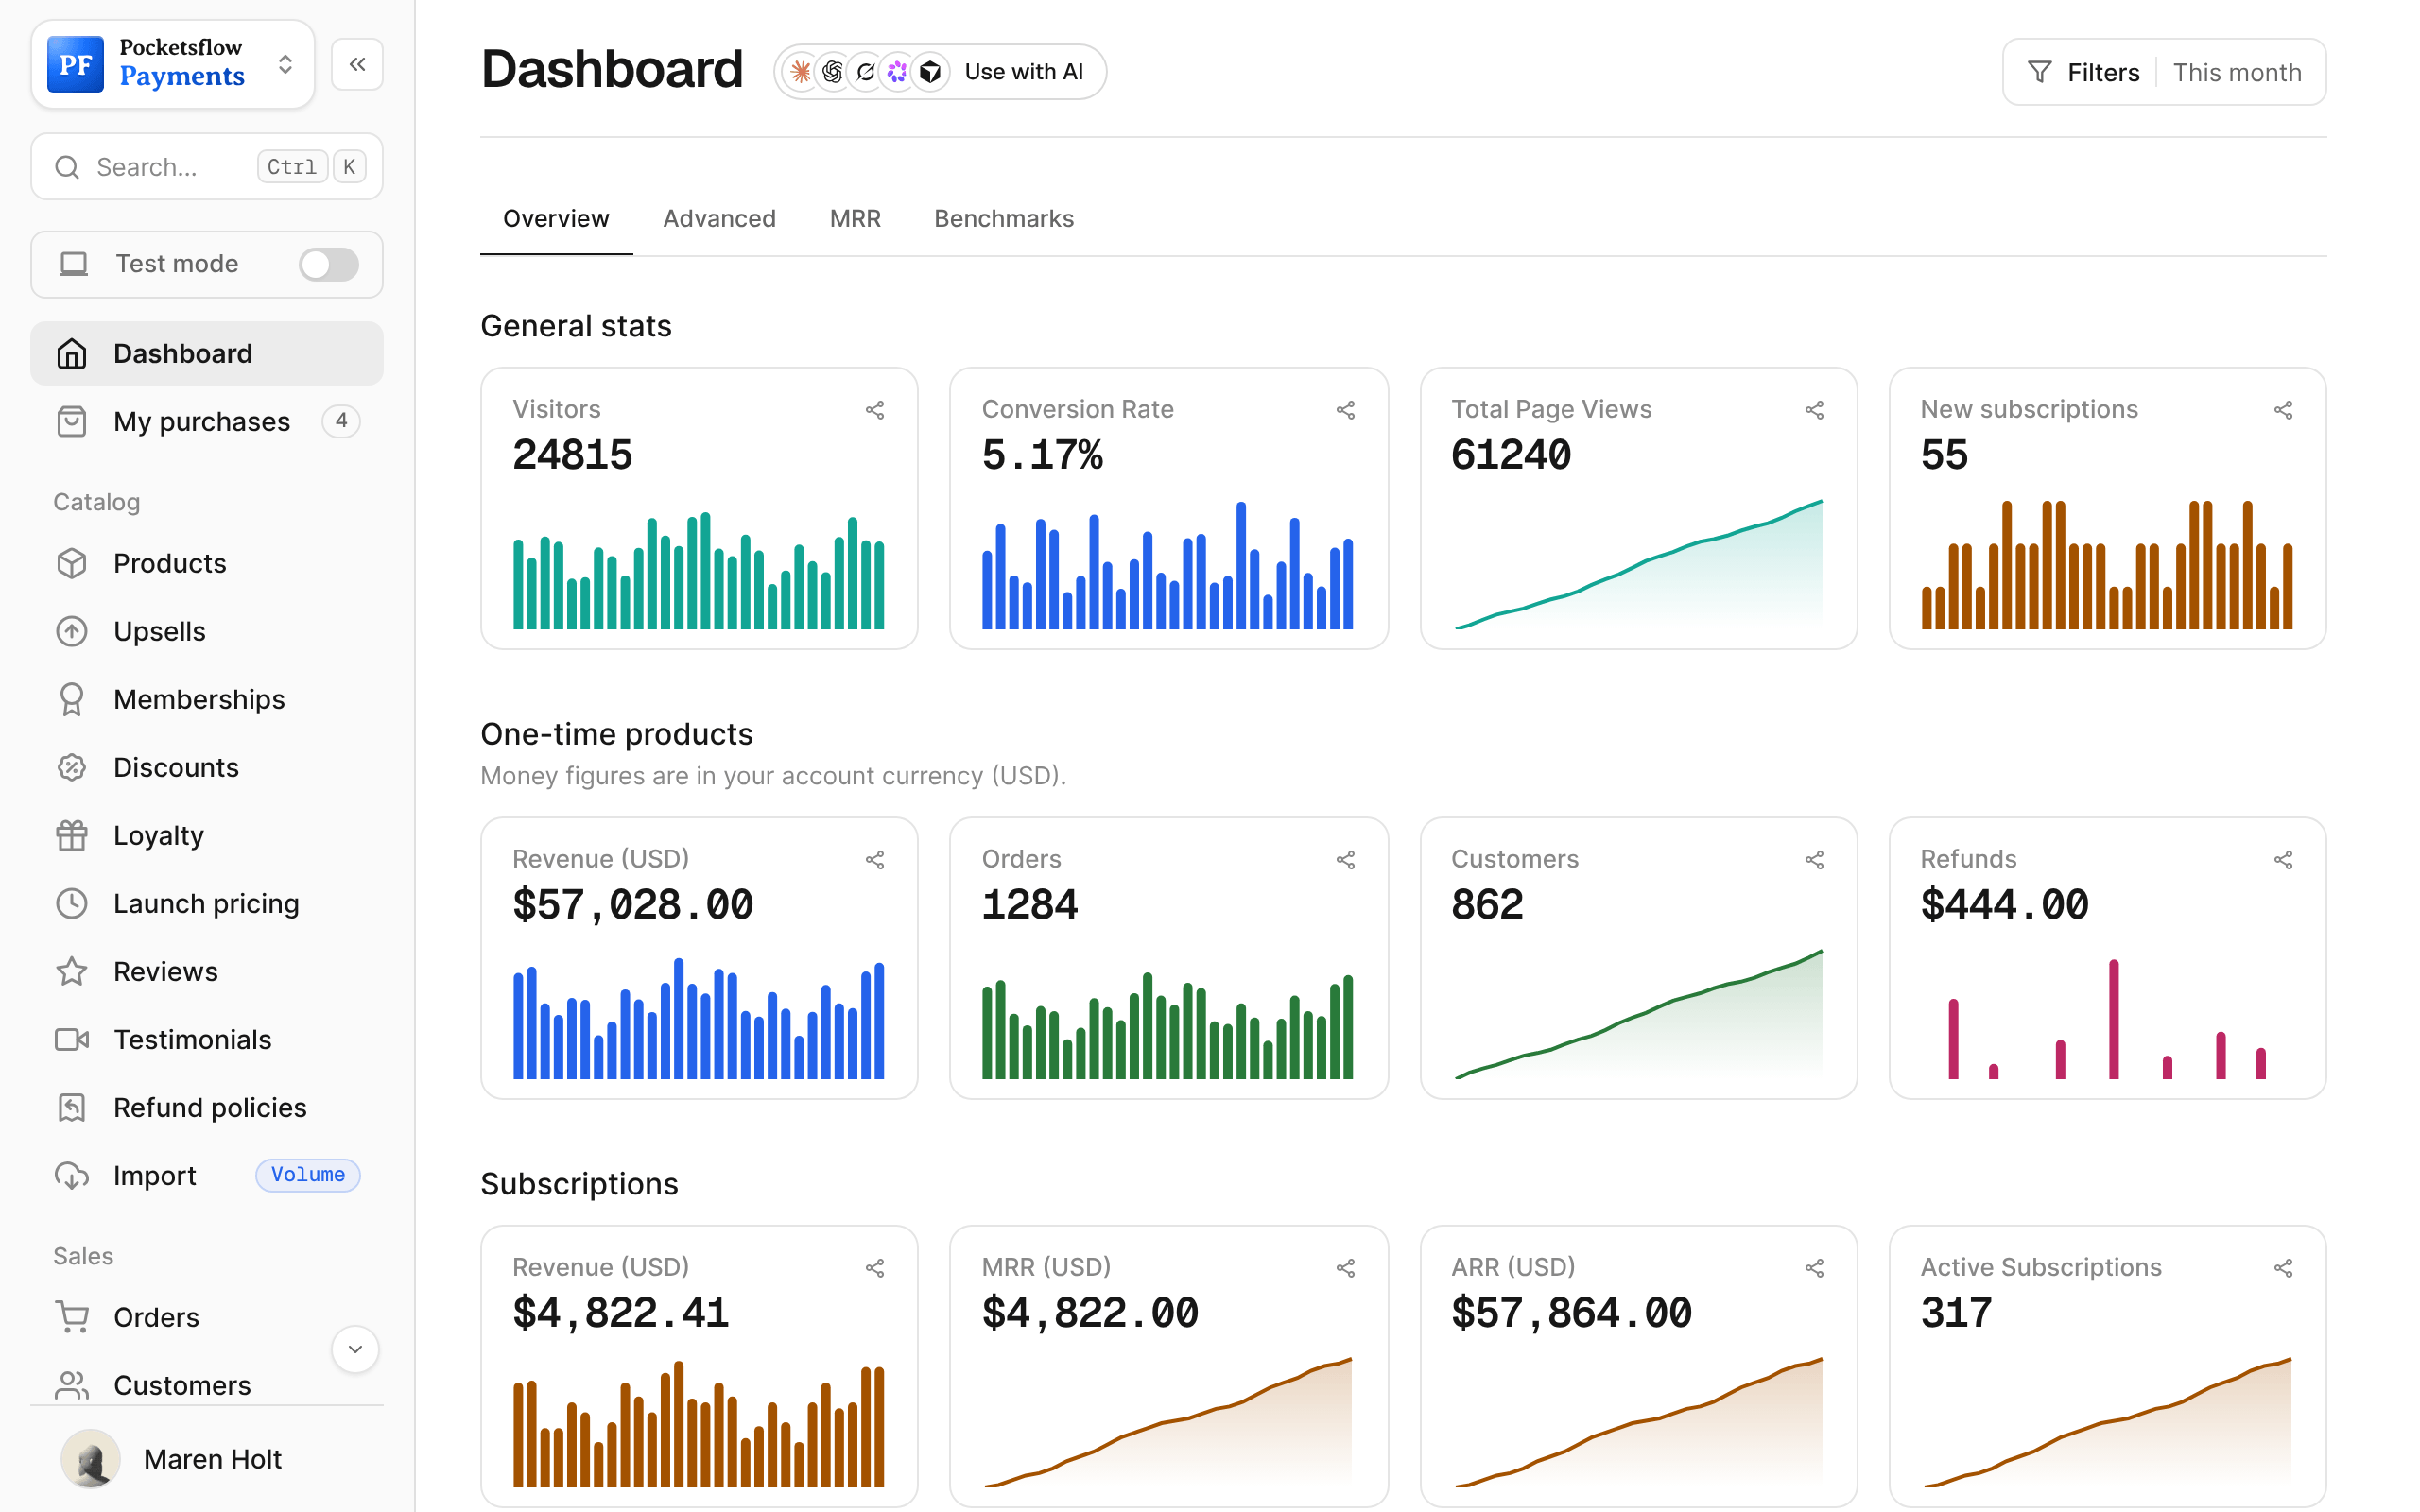The height and width of the screenshot is (1512, 2420).
Task: Click the sidebar scroll-down chevron button
Action: [355, 1349]
